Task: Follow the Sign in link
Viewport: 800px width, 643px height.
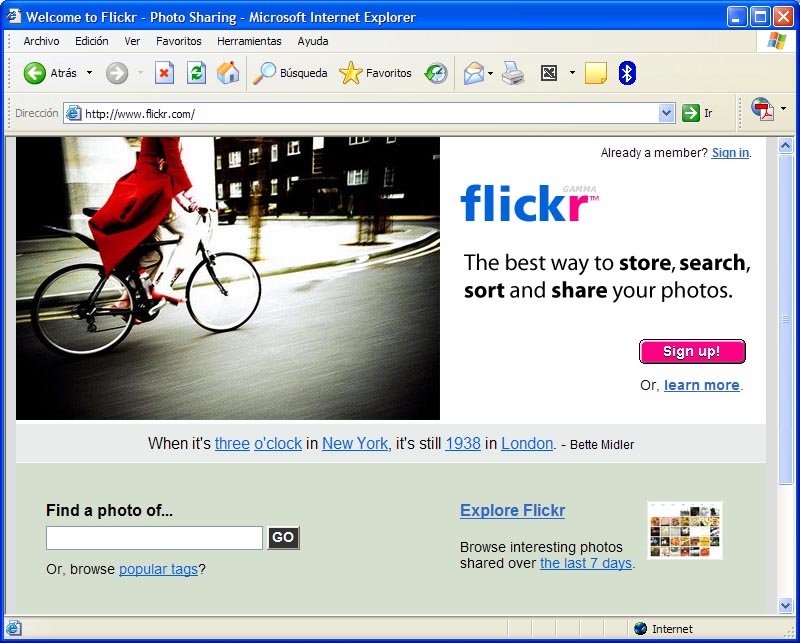Action: click(730, 153)
